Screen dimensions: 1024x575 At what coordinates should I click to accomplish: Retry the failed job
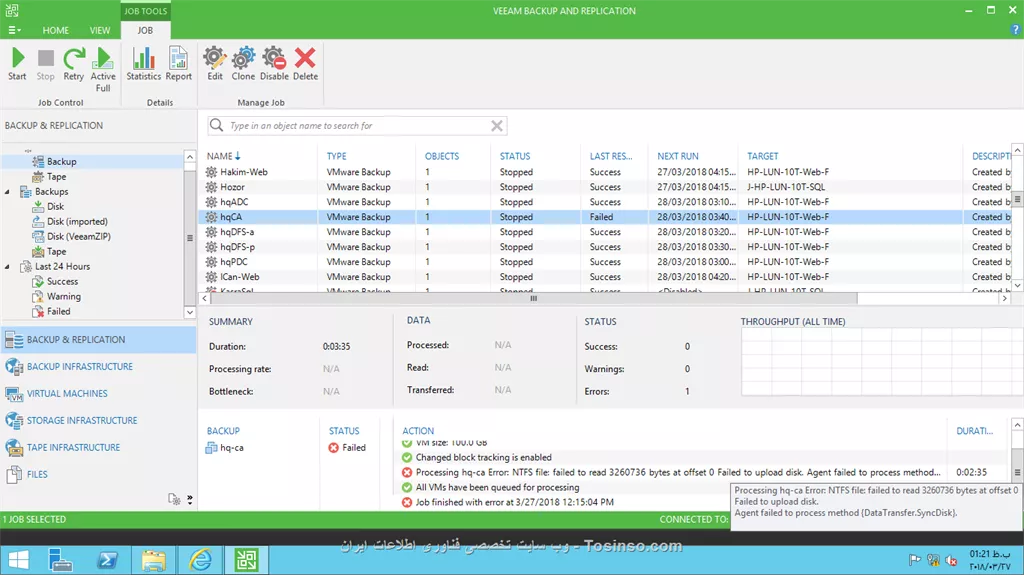pos(74,64)
